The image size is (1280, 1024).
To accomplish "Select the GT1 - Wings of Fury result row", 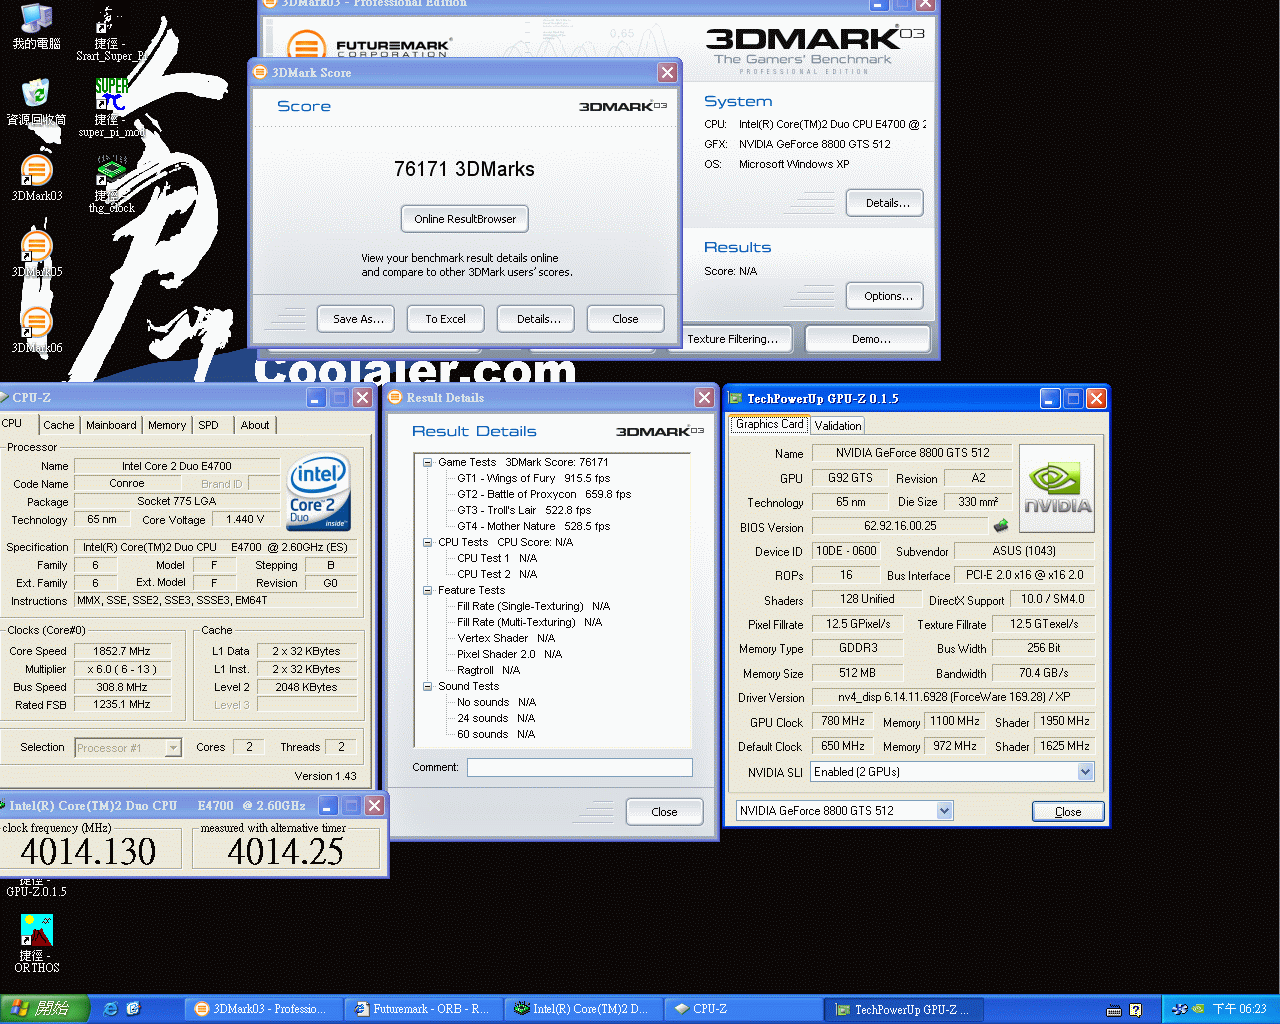I will click(533, 478).
